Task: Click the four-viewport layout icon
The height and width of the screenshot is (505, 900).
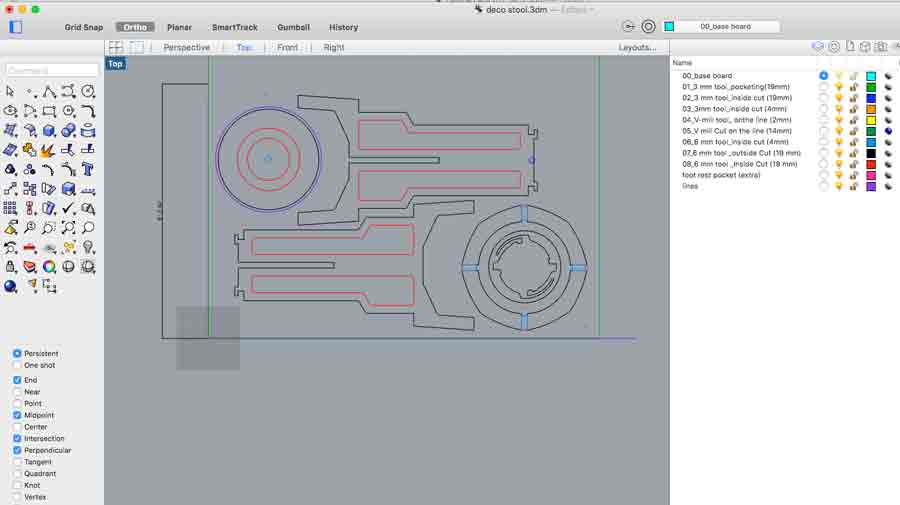Action: click(116, 47)
